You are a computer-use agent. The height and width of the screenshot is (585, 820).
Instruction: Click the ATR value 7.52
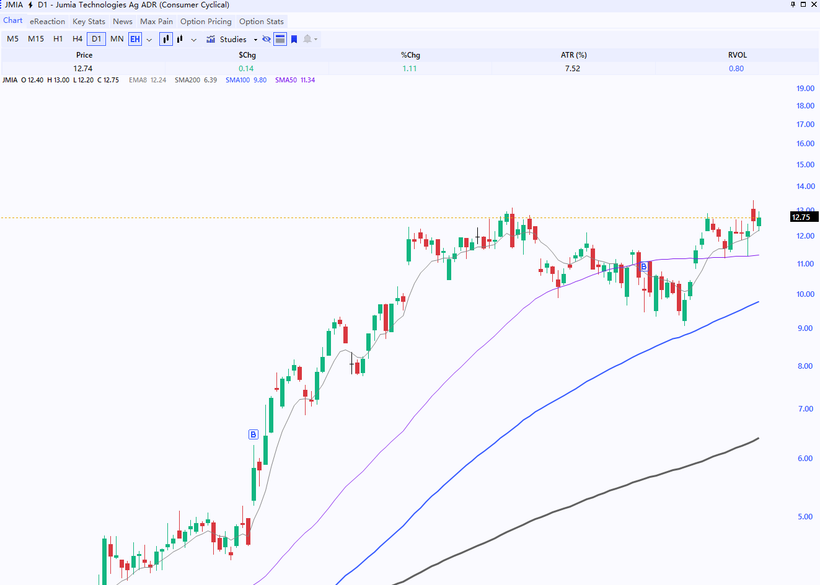click(x=573, y=68)
